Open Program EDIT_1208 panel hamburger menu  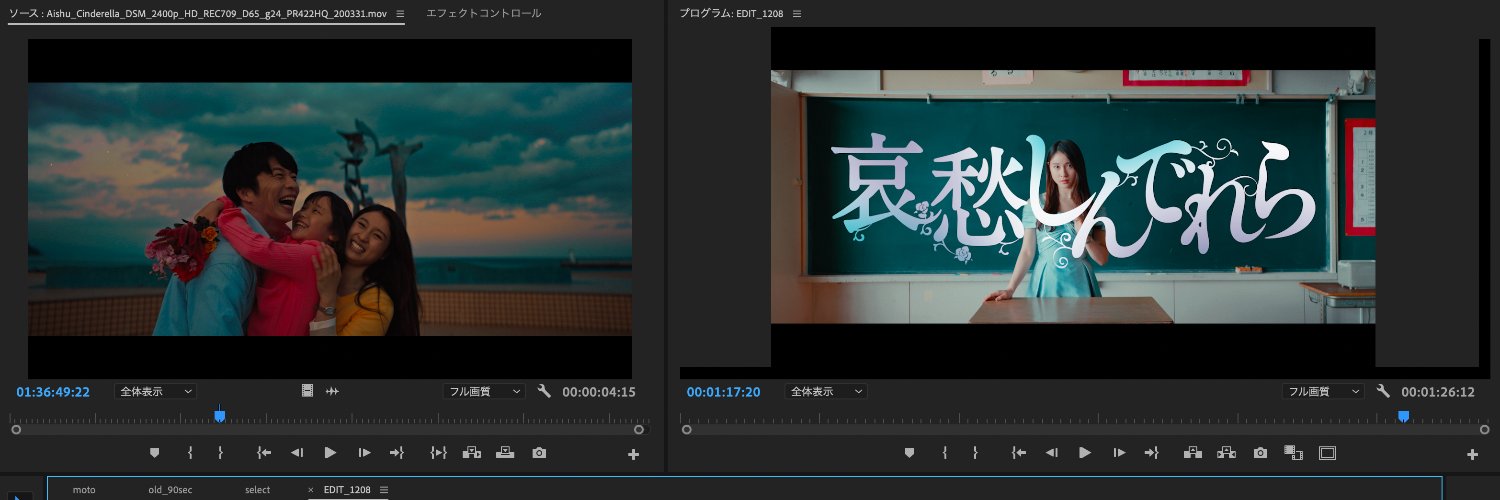coord(797,14)
